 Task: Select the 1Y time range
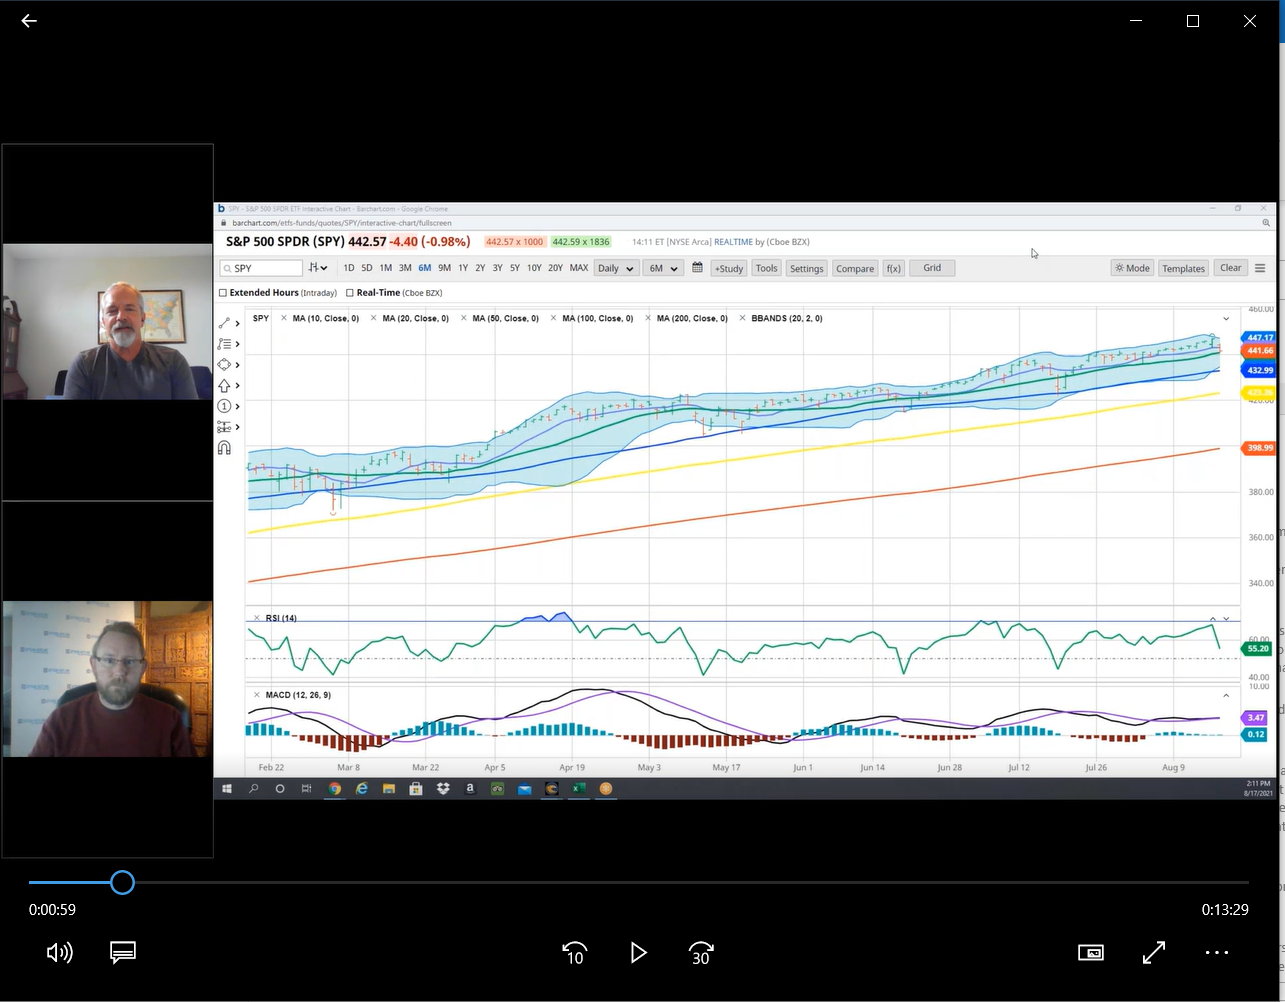pyautogui.click(x=463, y=268)
